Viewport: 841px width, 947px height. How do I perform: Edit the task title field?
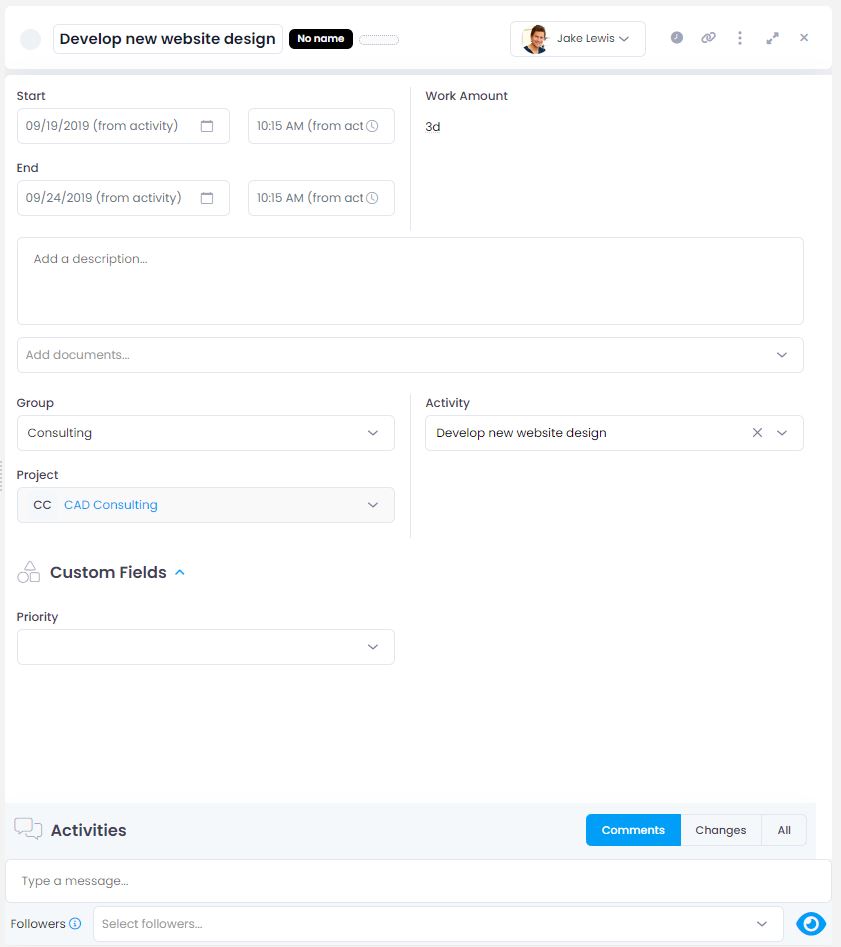[167, 39]
